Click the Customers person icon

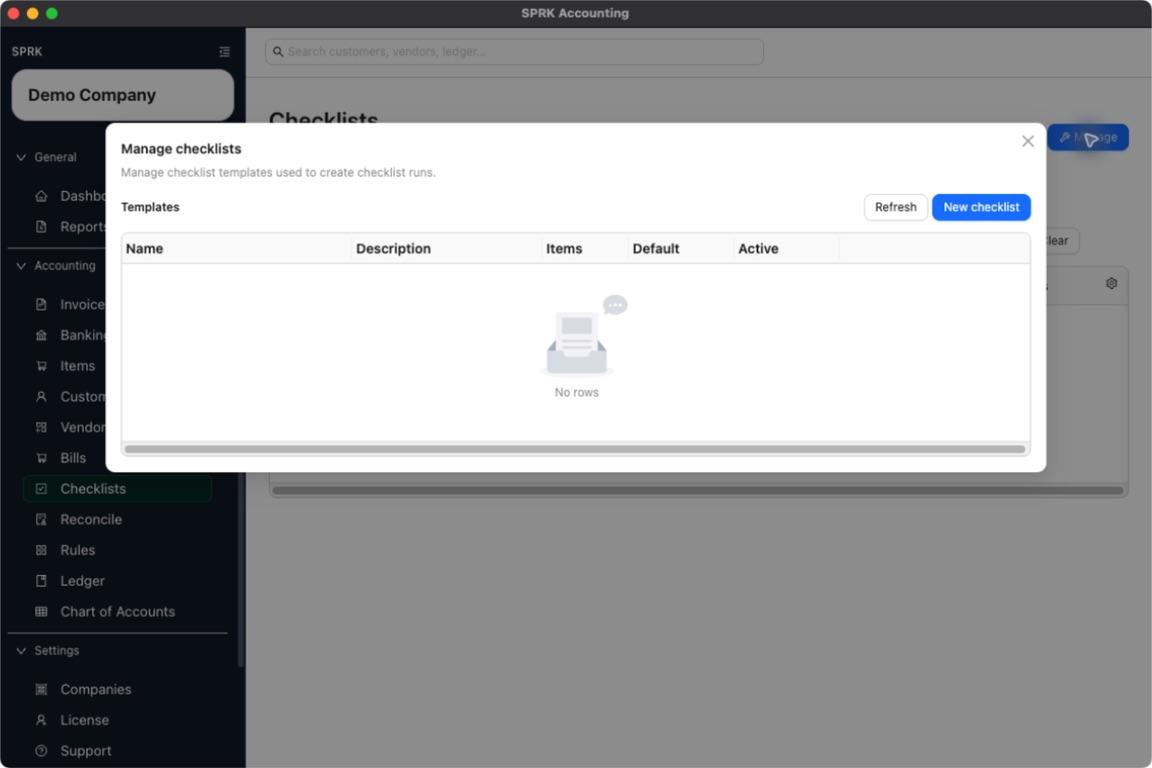[x=41, y=397]
